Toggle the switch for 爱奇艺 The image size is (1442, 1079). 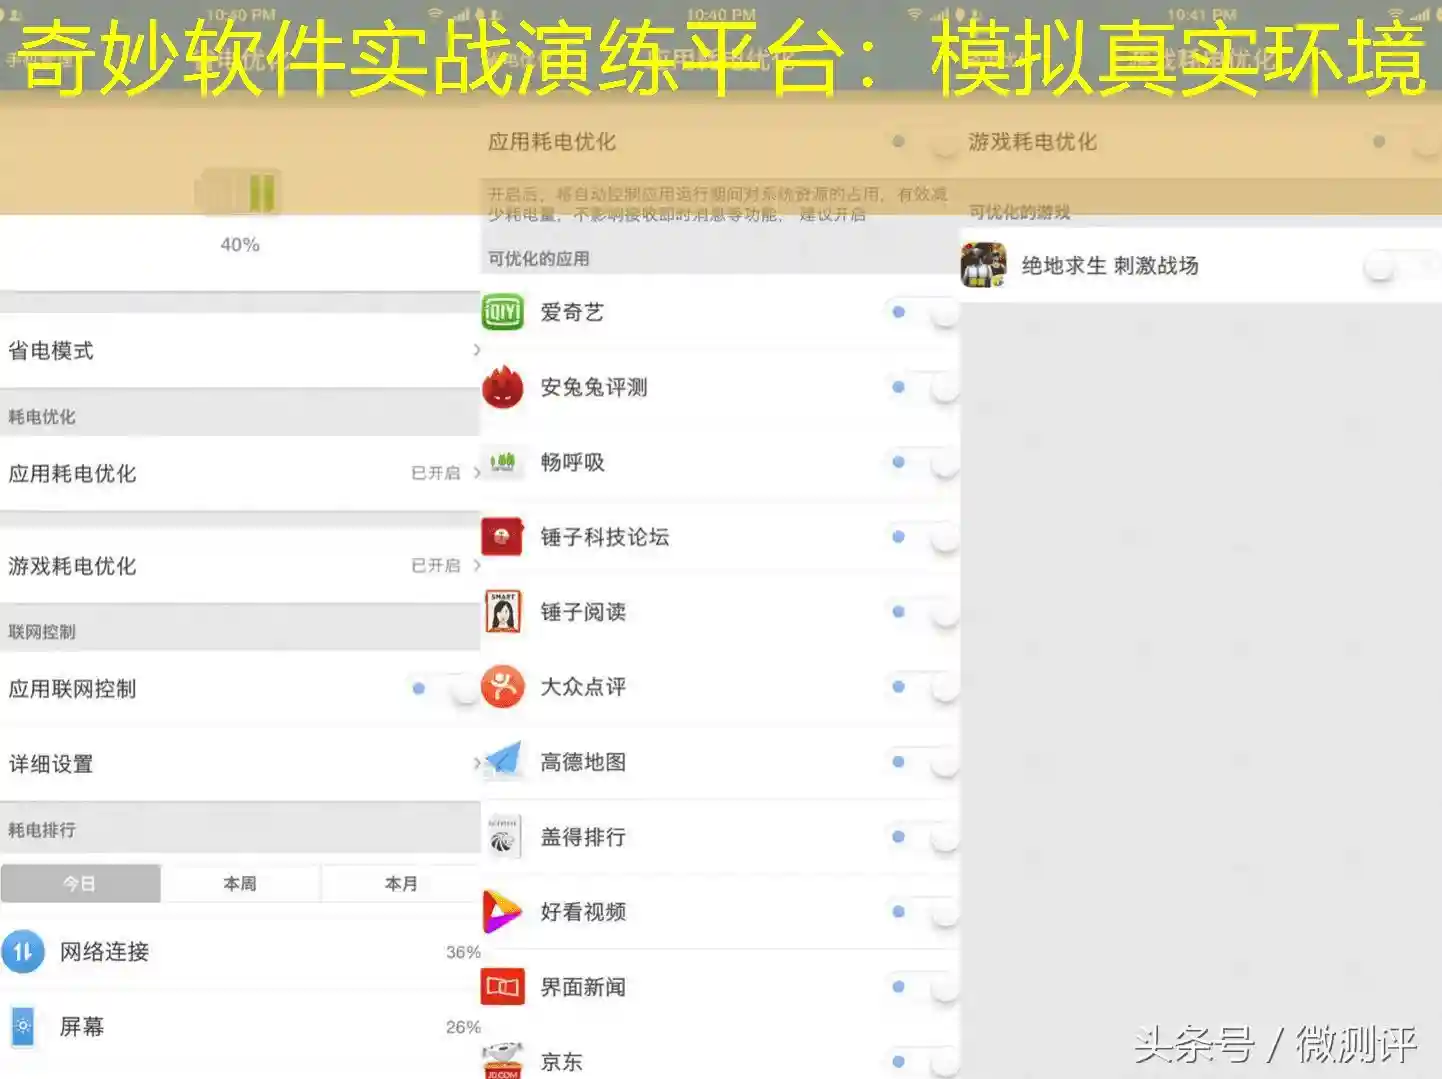coord(925,313)
